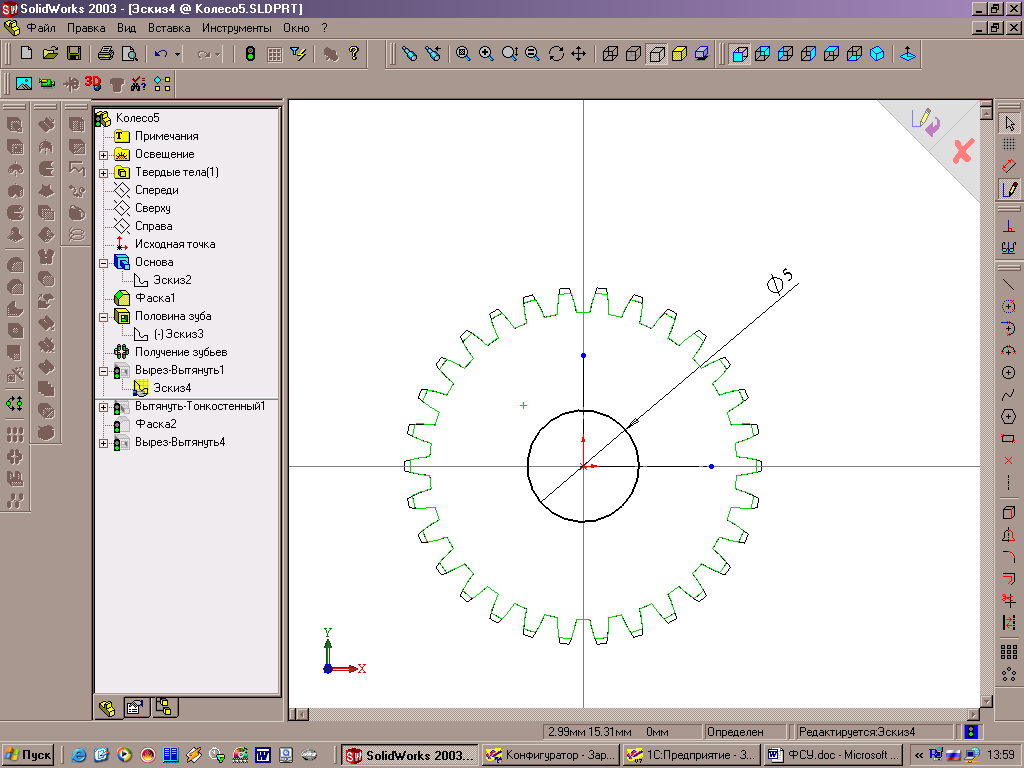Open the Вид menu
Screen dimensions: 1024x768
pos(127,28)
